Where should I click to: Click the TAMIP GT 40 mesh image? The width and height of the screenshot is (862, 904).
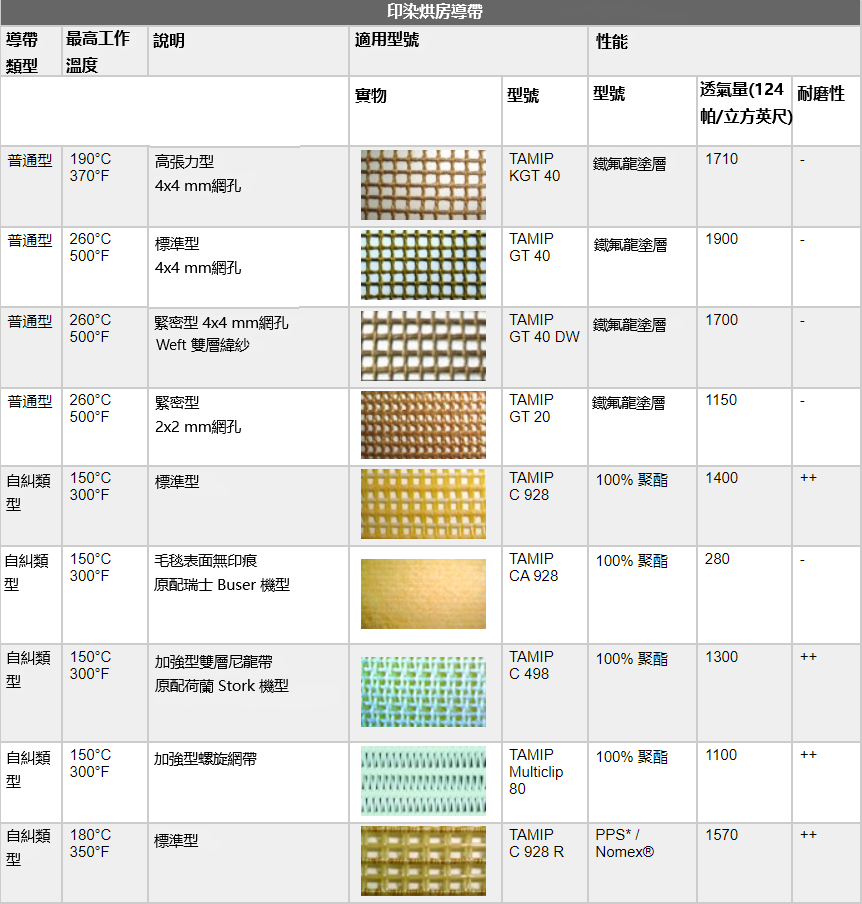[423, 265]
